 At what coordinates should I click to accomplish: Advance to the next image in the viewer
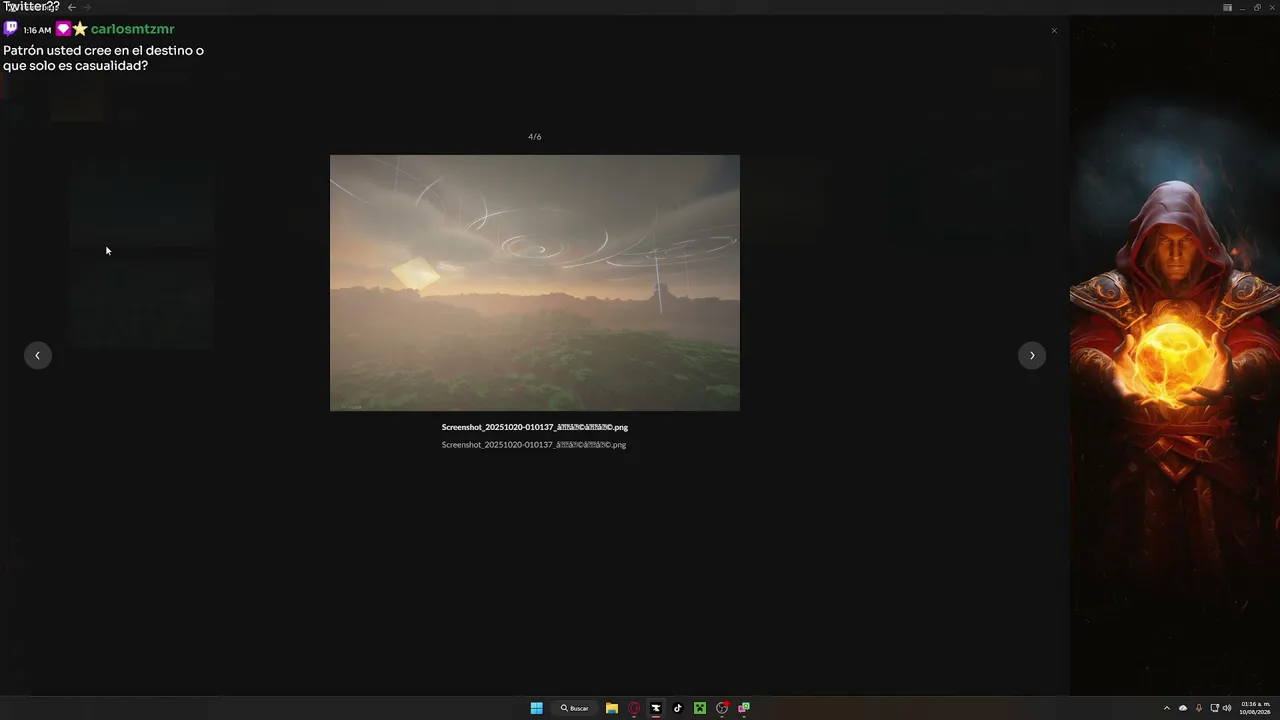[x=1032, y=355]
